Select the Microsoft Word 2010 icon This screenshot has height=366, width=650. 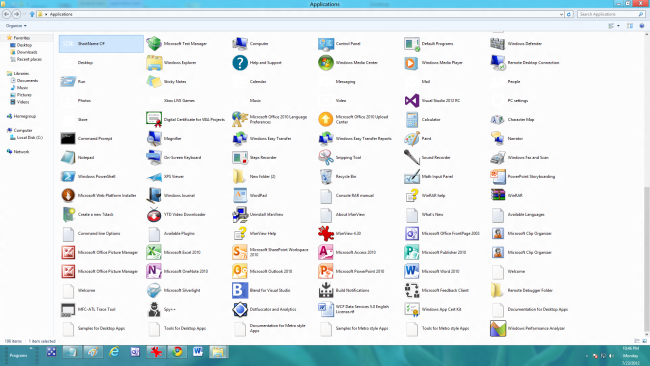412,271
